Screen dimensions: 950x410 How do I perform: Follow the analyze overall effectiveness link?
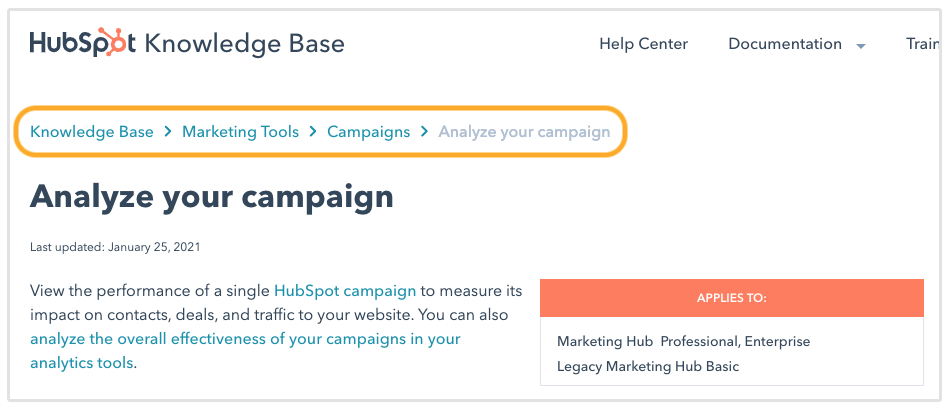pyautogui.click(x=245, y=339)
